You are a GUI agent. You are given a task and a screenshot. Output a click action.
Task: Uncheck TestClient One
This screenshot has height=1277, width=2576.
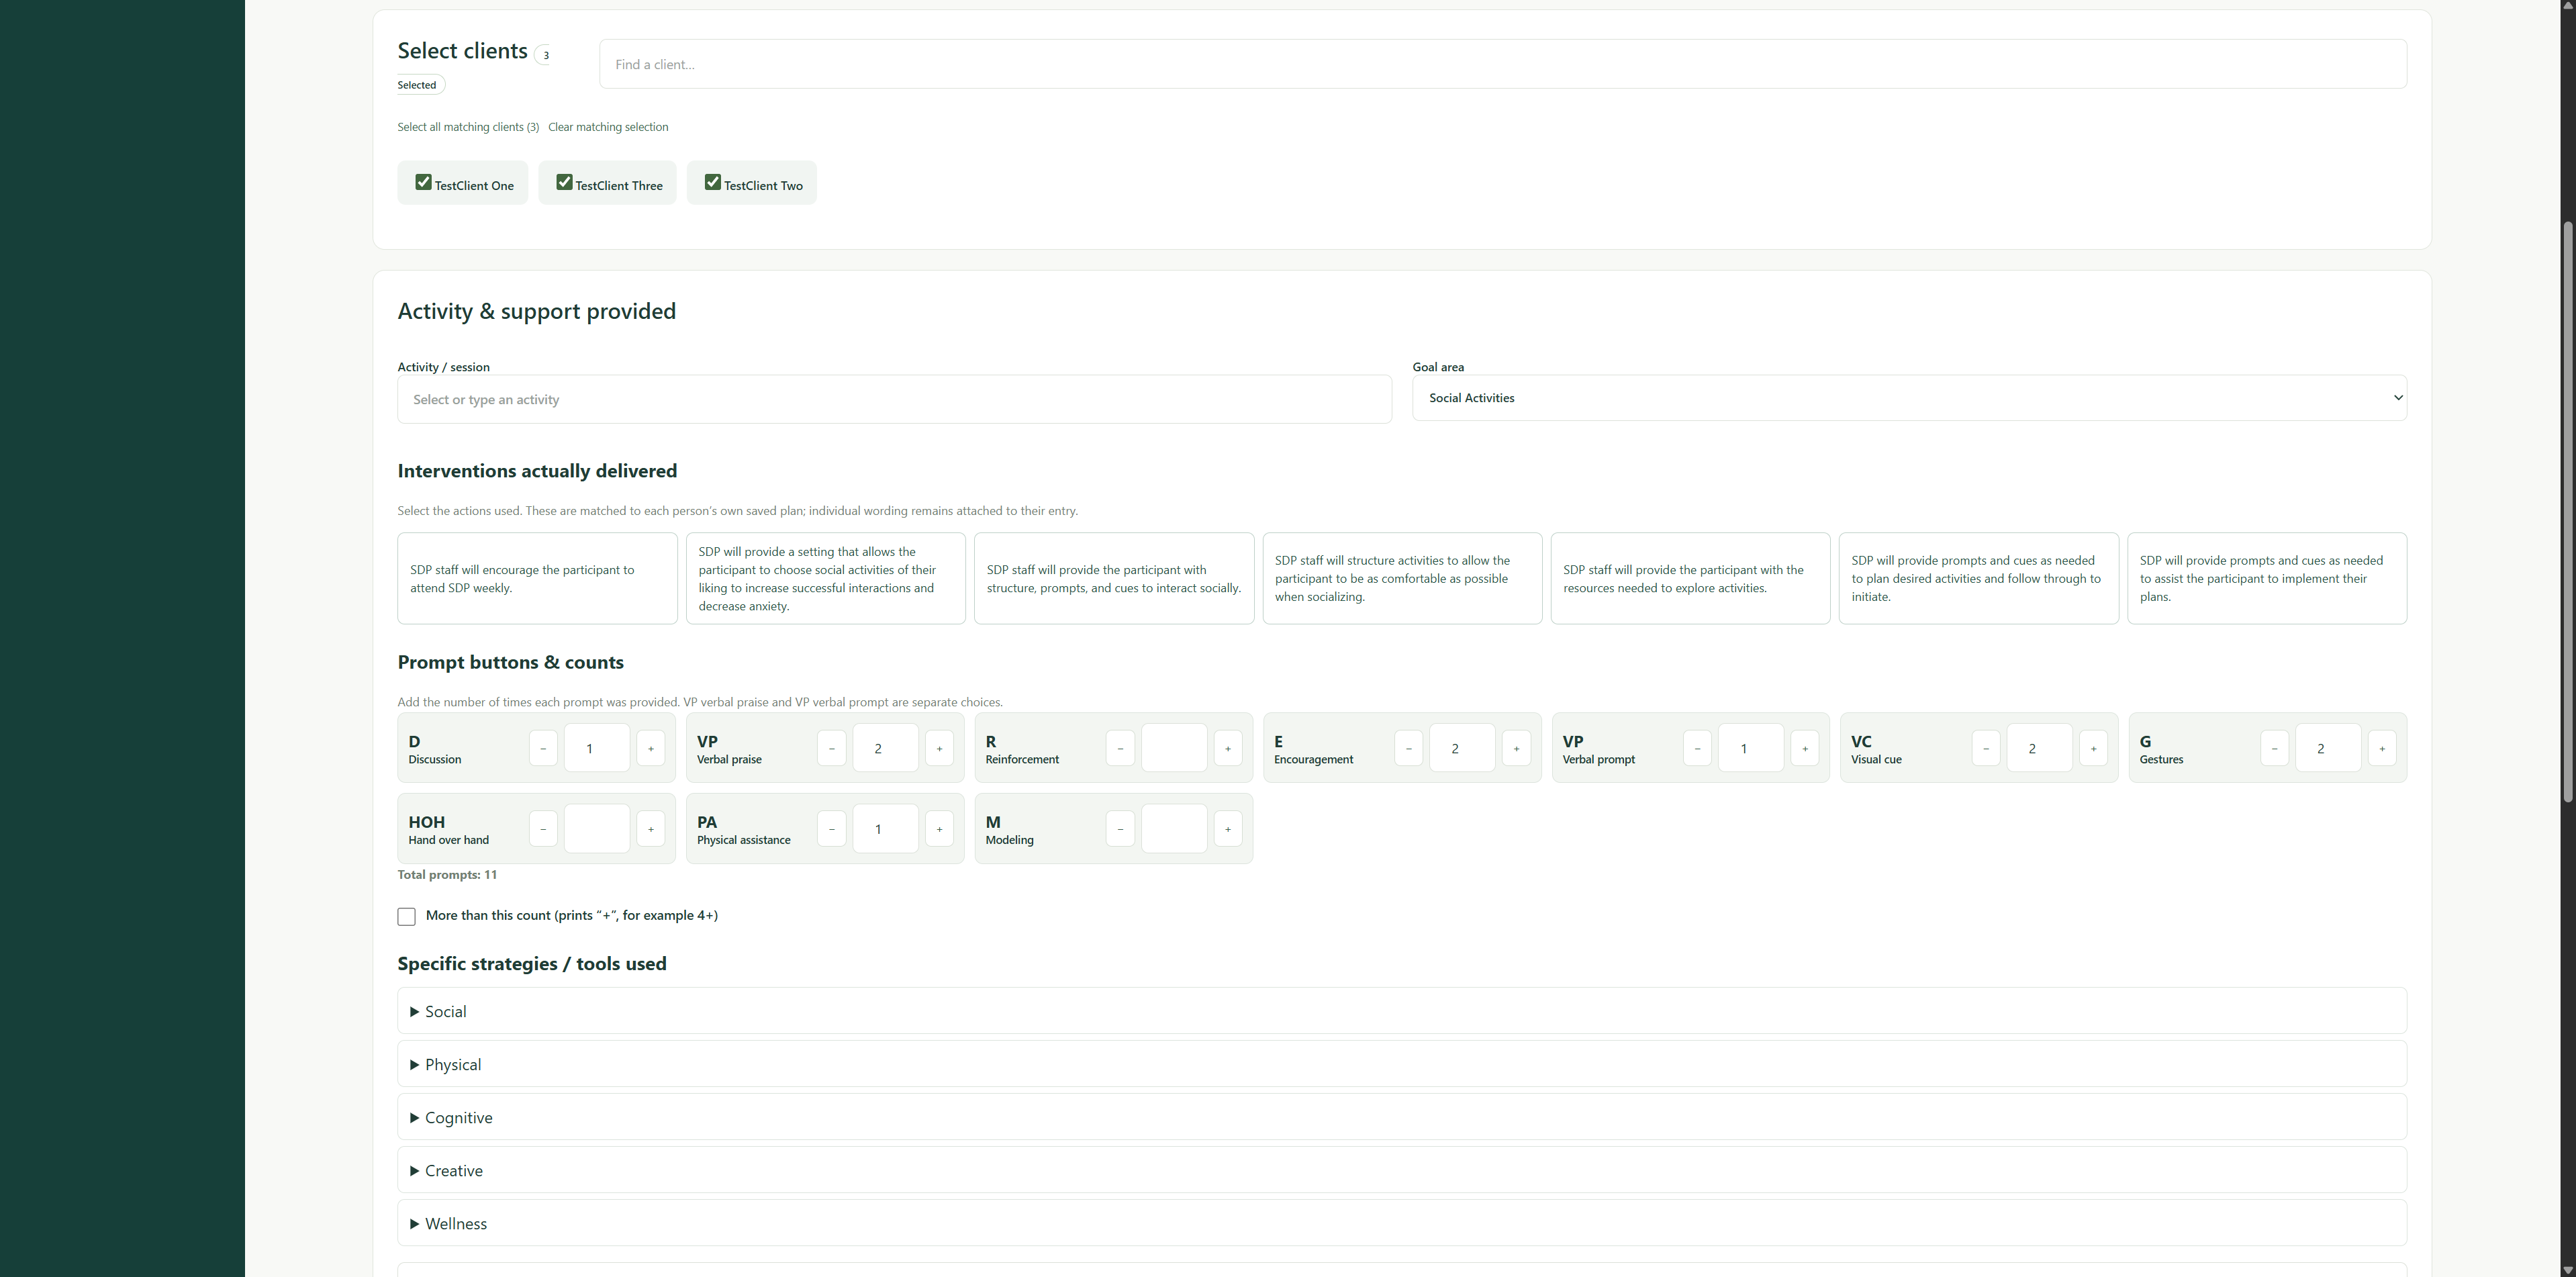pos(424,182)
